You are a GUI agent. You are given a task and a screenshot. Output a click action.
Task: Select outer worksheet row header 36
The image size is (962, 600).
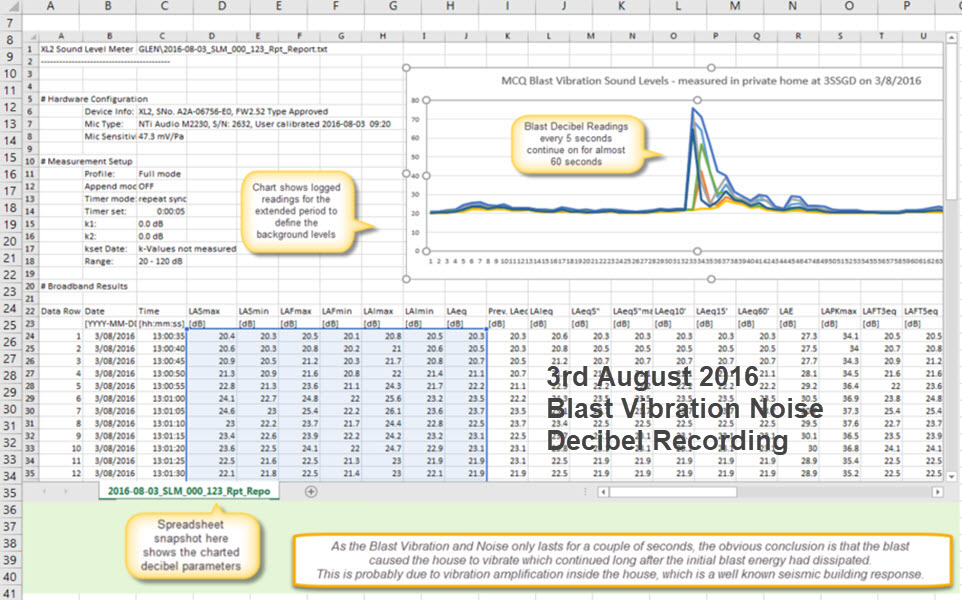pyautogui.click(x=10, y=510)
